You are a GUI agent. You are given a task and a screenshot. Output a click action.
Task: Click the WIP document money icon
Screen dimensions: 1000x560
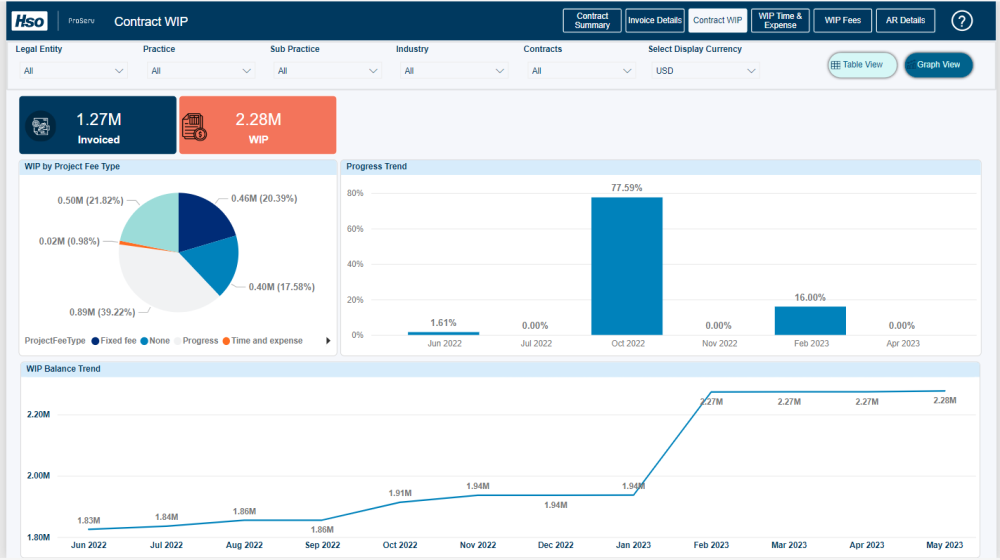(x=195, y=126)
